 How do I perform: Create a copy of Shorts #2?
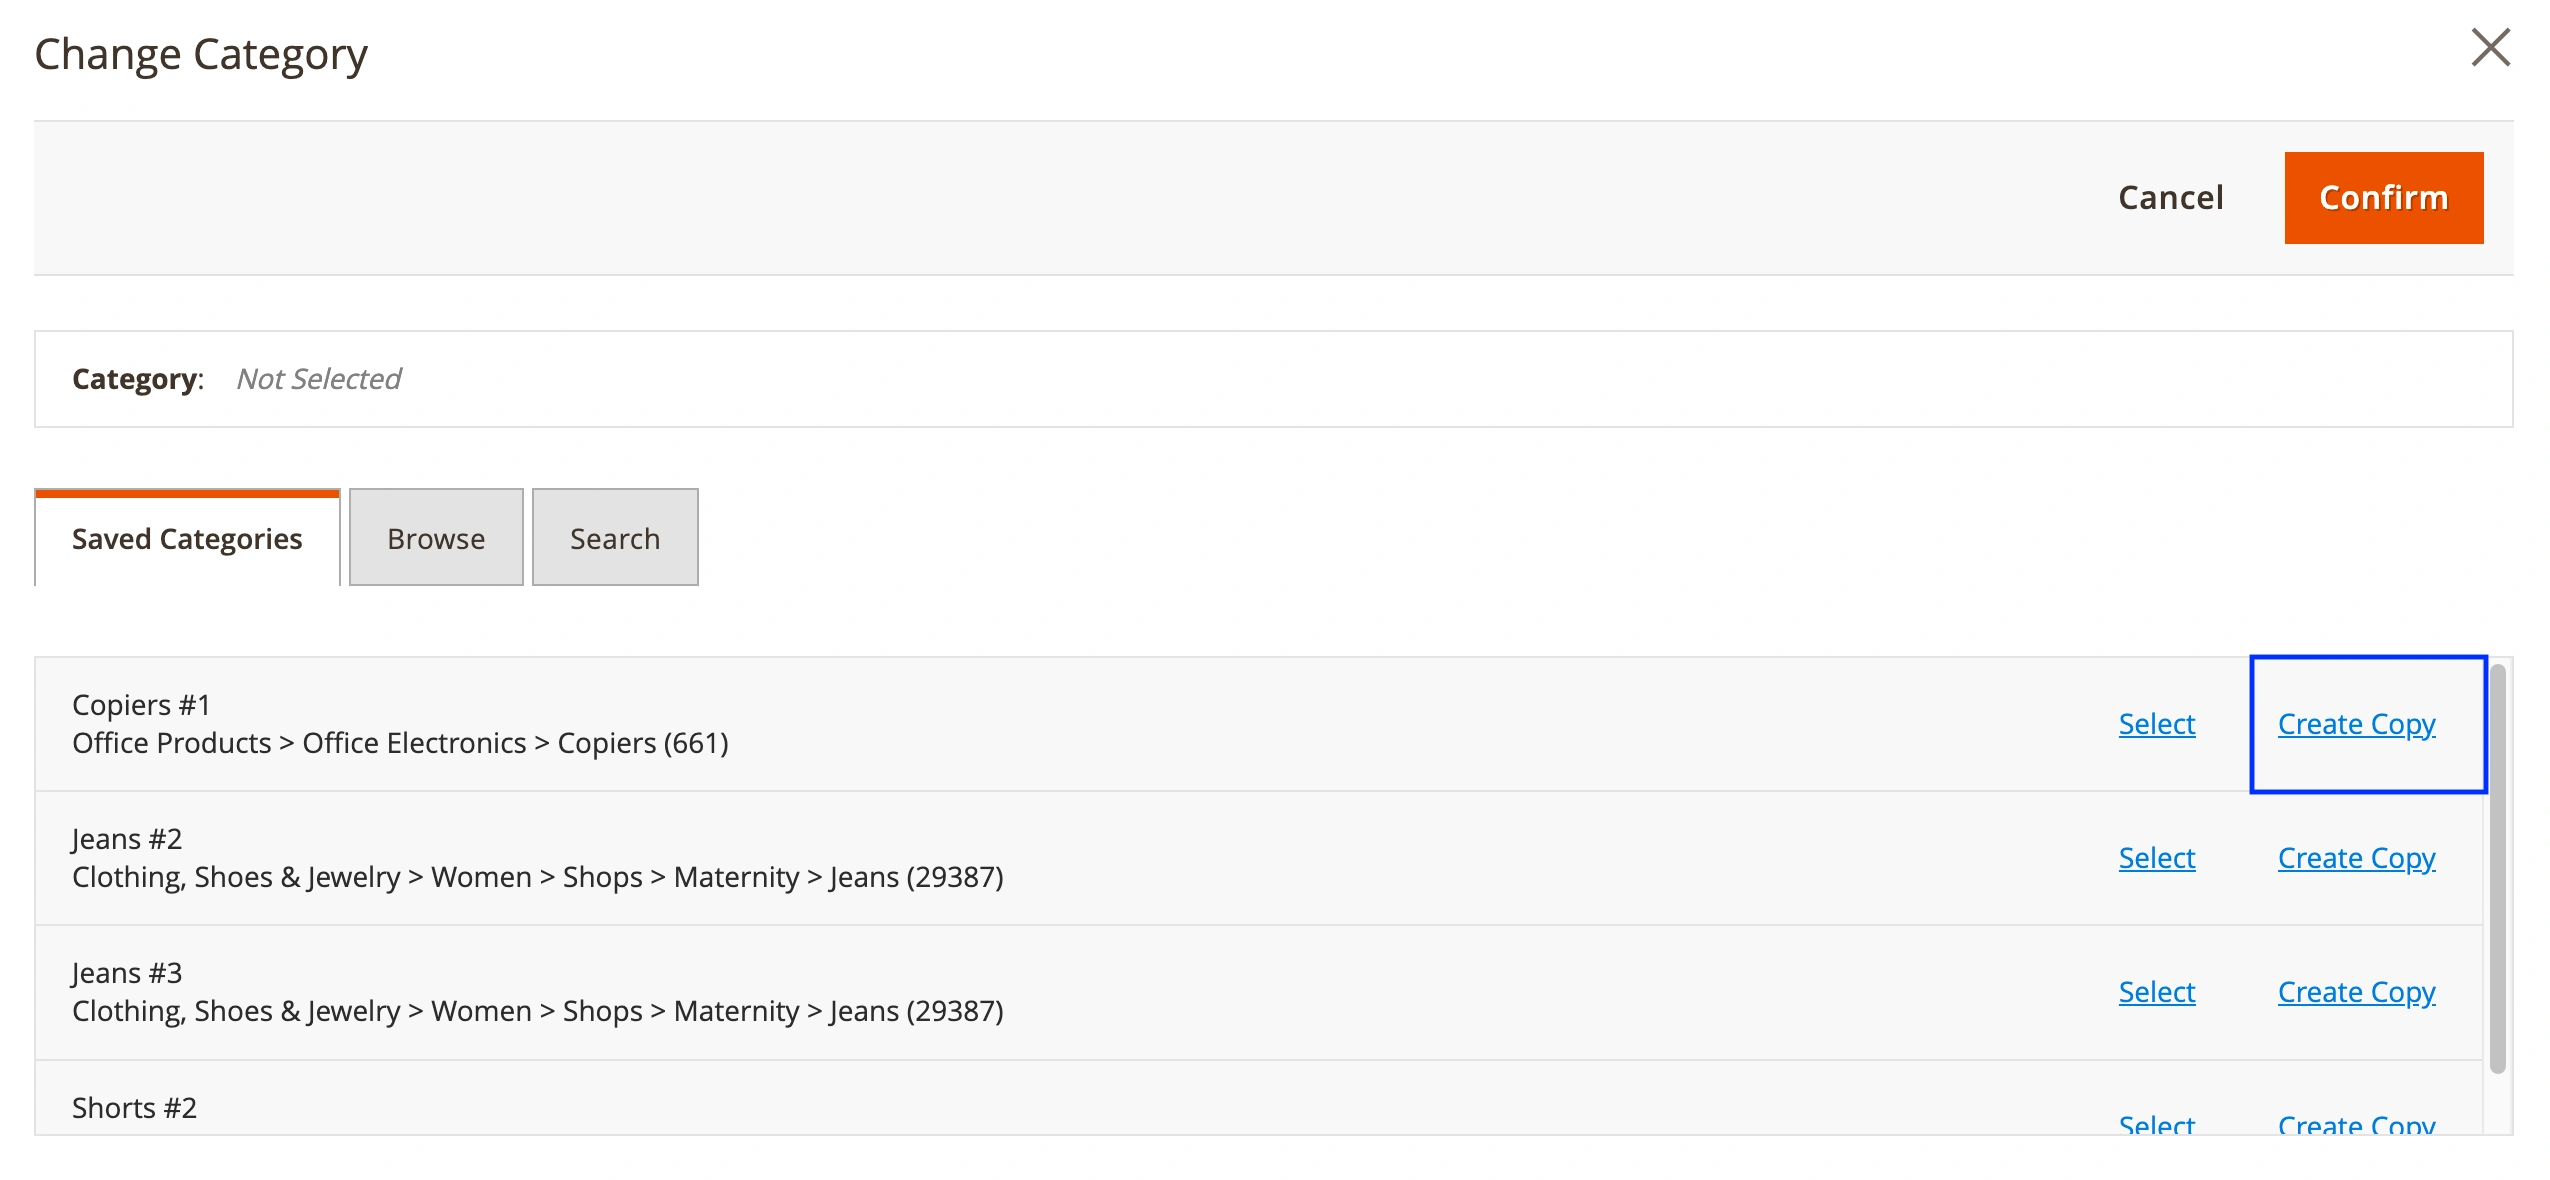point(2356,1124)
